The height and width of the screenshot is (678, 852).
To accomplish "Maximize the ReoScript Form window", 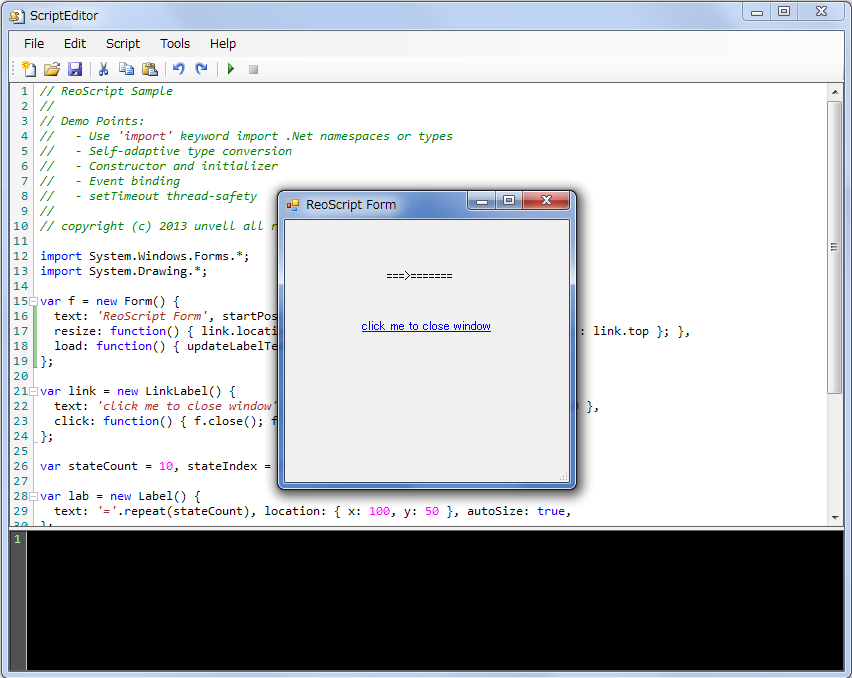I will coord(509,201).
